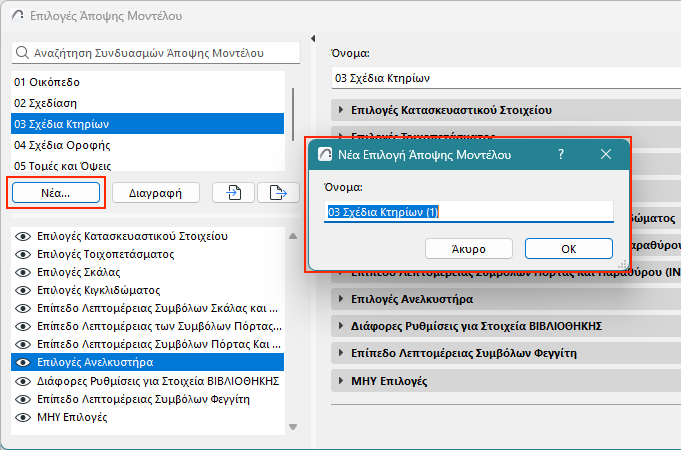Click the help question mark in dialog
The width and height of the screenshot is (681, 450).
(561, 154)
